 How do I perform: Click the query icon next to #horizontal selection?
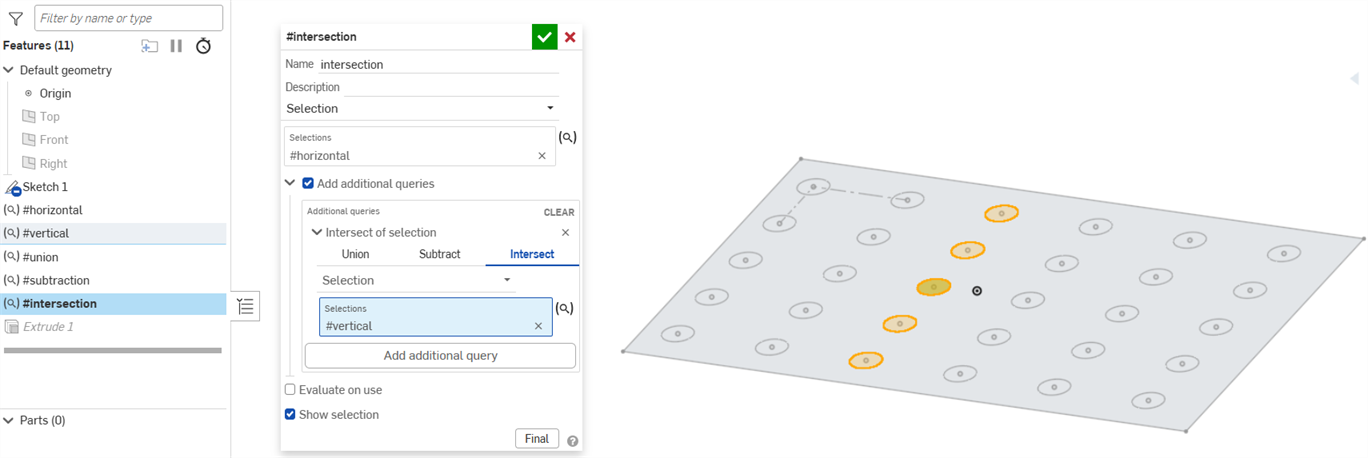click(567, 138)
